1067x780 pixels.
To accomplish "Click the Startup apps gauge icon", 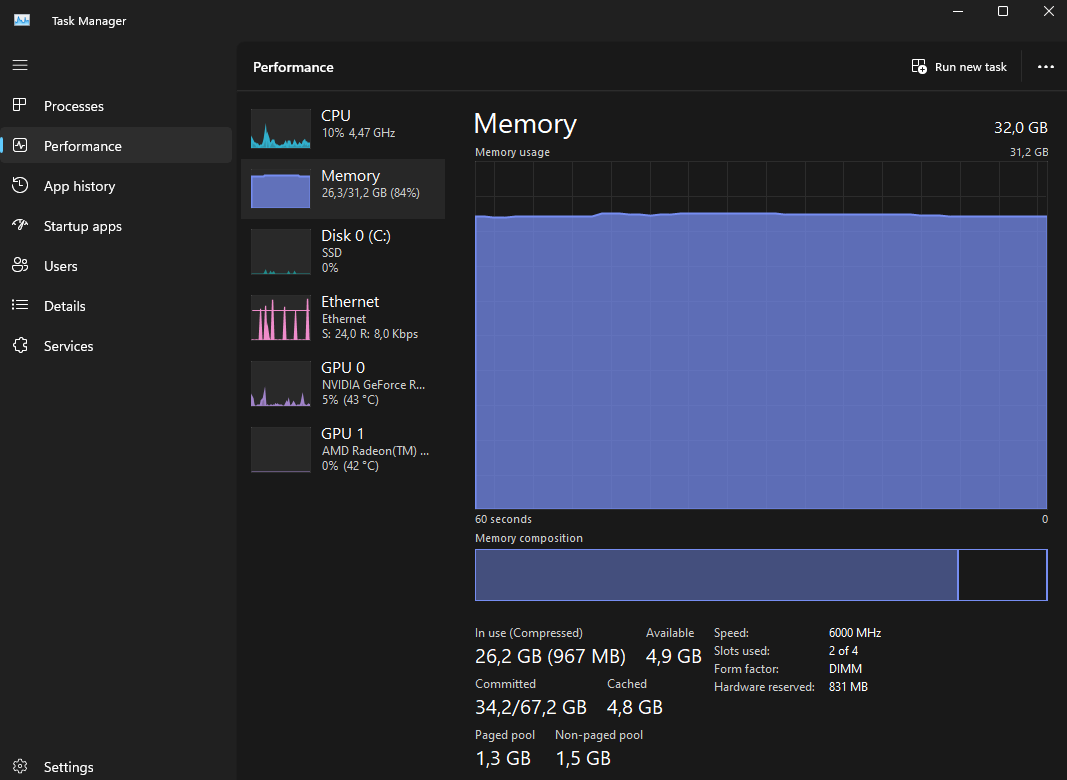I will [x=20, y=225].
